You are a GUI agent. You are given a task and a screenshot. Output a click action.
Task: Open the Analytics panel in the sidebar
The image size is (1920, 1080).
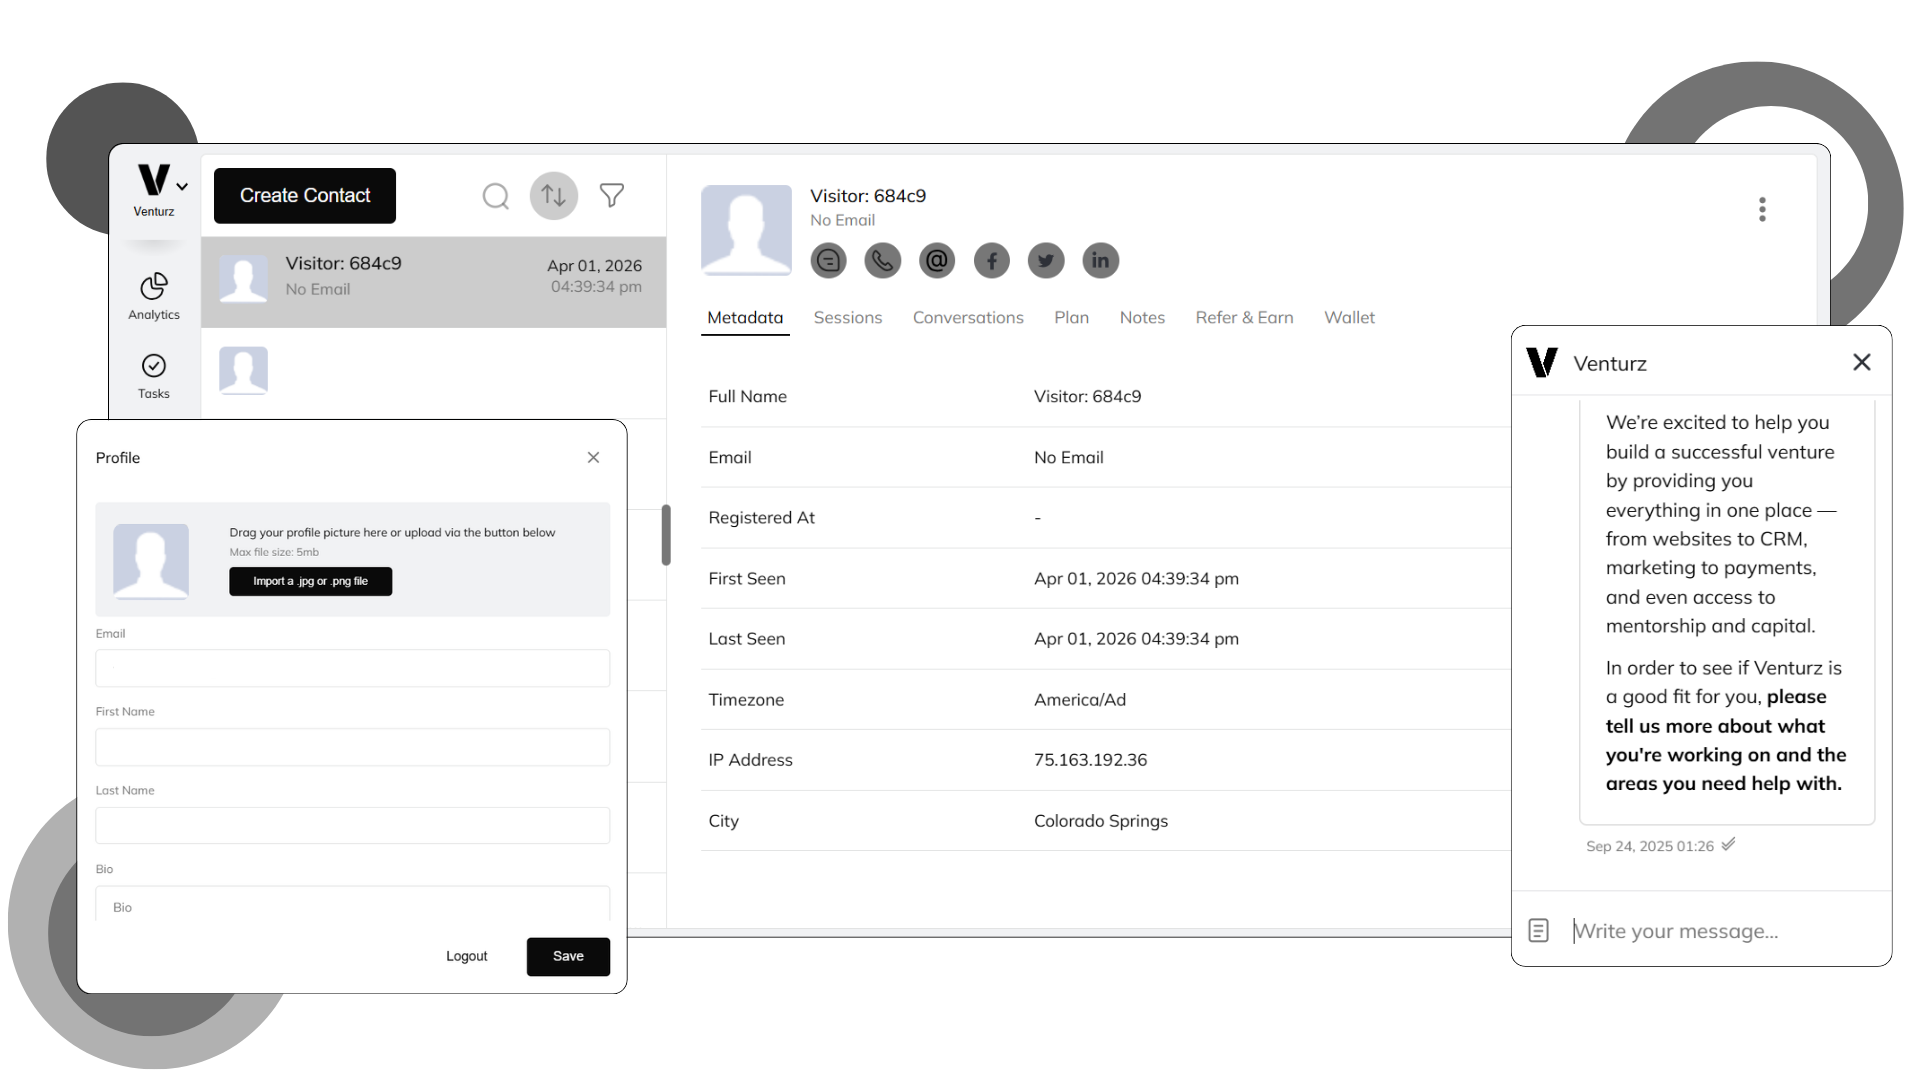click(154, 293)
